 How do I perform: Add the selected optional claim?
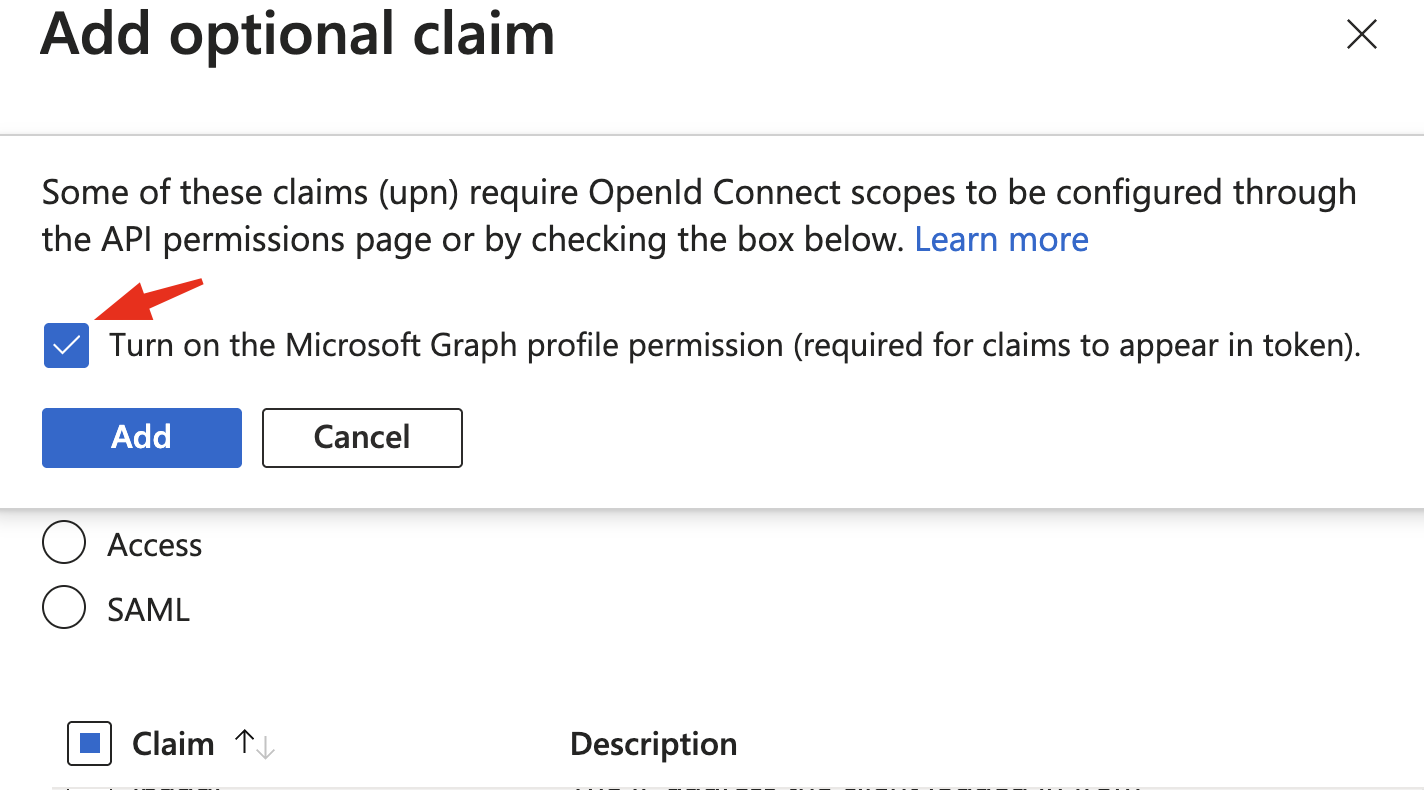141,437
